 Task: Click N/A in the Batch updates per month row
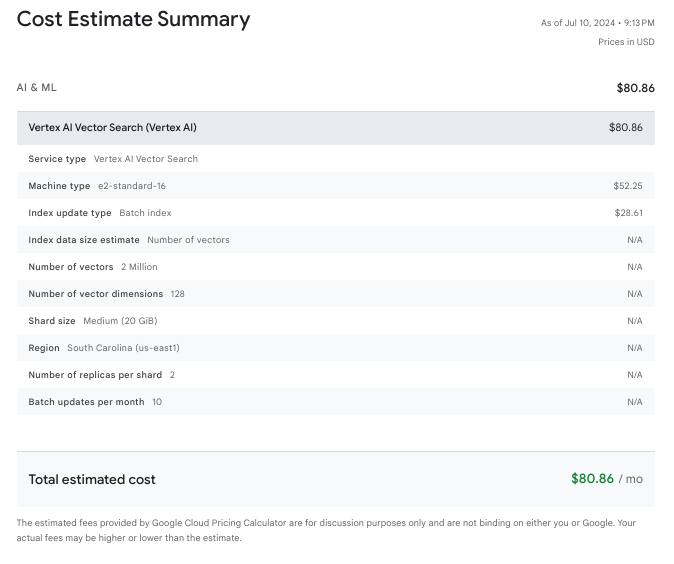tap(634, 402)
